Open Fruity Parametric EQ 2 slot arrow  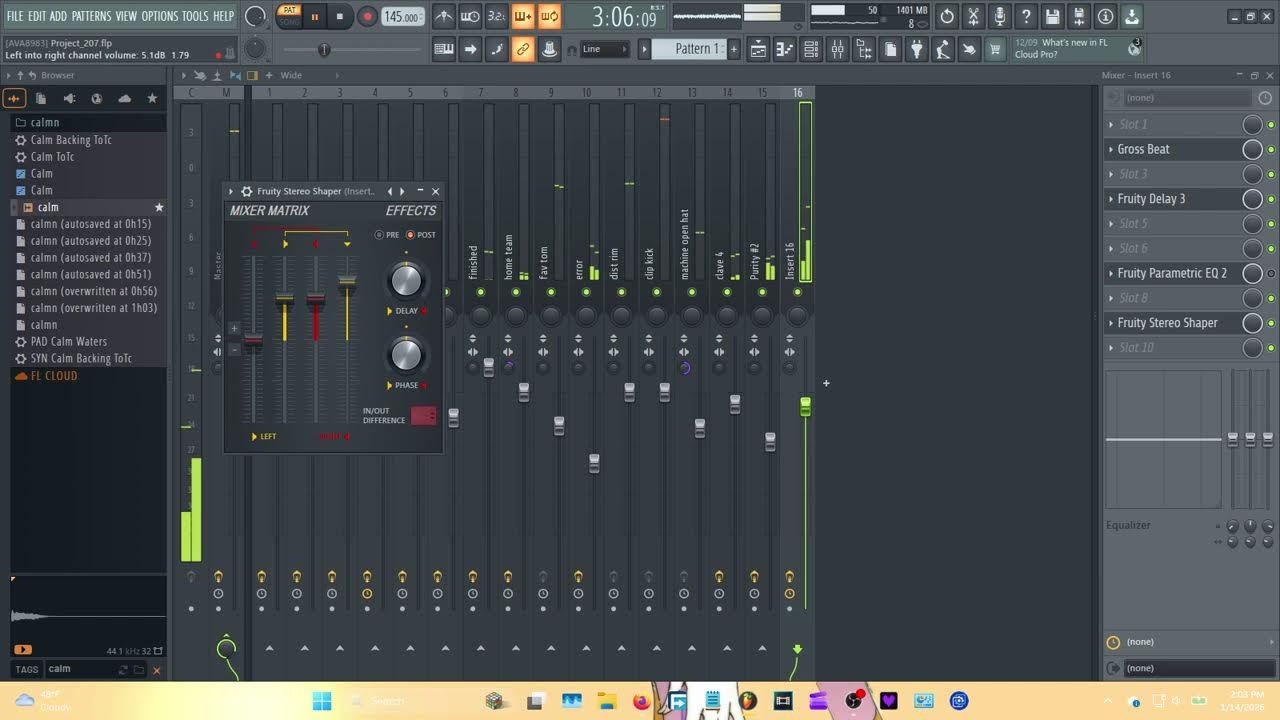click(x=1110, y=273)
